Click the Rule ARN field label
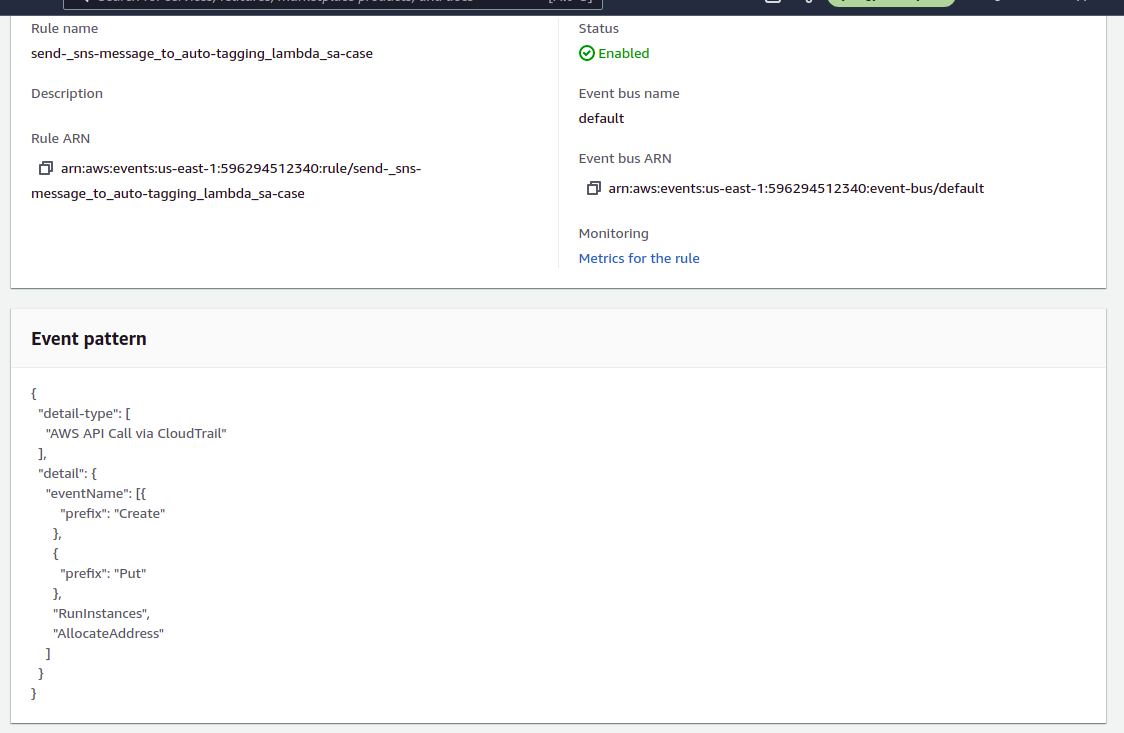 [60, 139]
